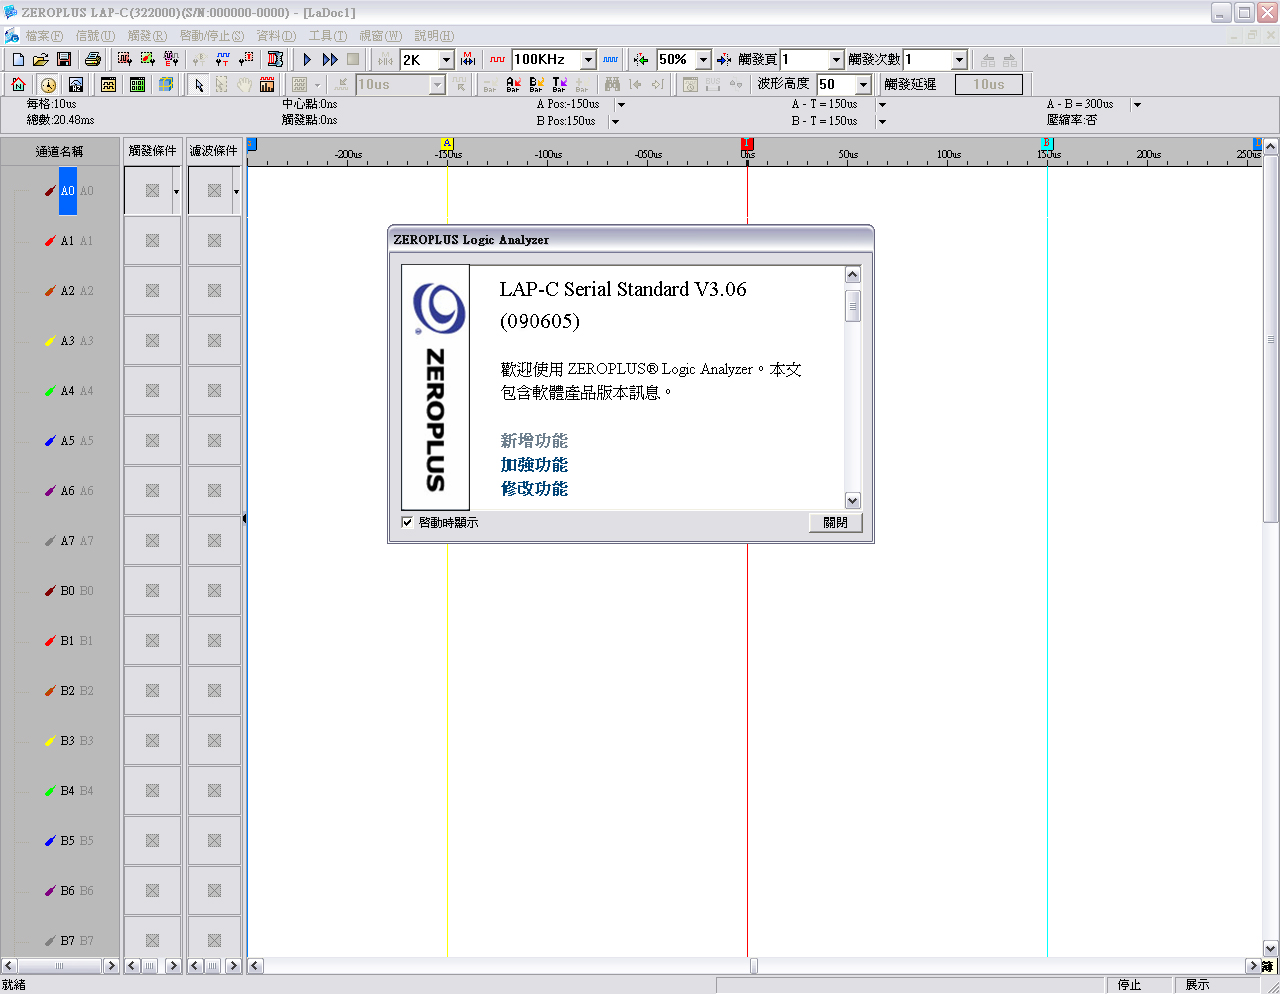Open the 加強功能 link

[534, 465]
